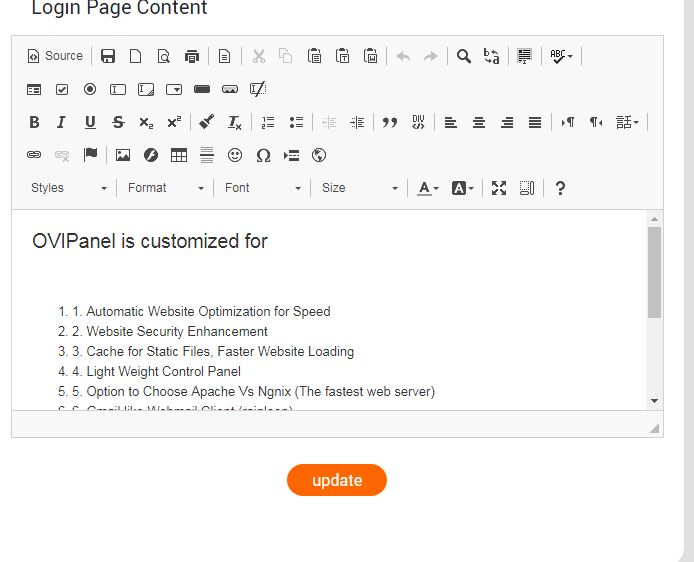
Task: Insert IFrame globe icon
Action: 319,155
